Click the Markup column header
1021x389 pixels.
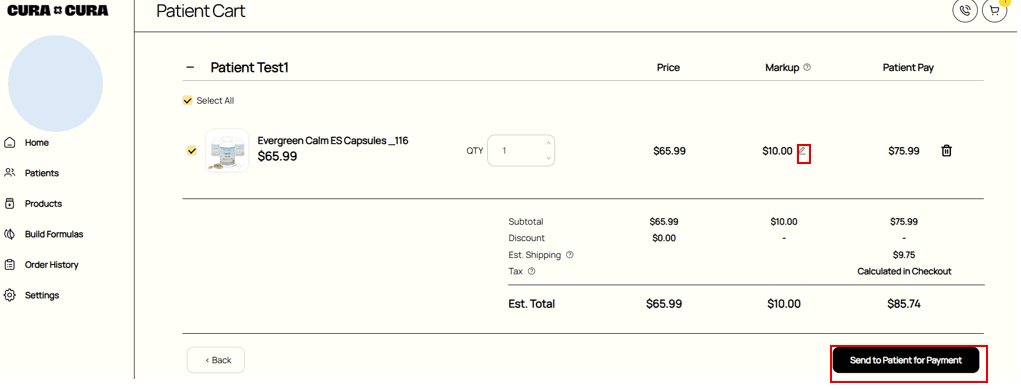782,67
